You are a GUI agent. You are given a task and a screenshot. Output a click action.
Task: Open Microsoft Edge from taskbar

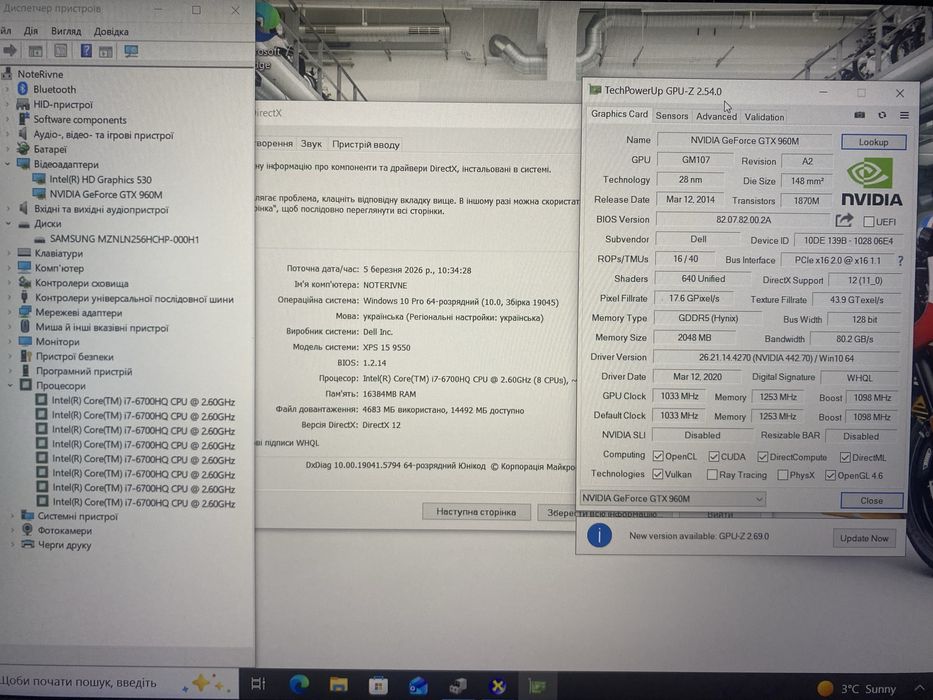[x=299, y=685]
